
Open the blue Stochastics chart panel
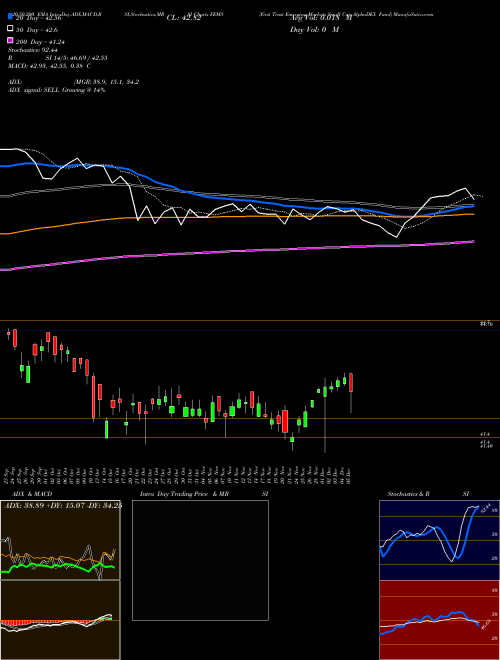(x=439, y=540)
